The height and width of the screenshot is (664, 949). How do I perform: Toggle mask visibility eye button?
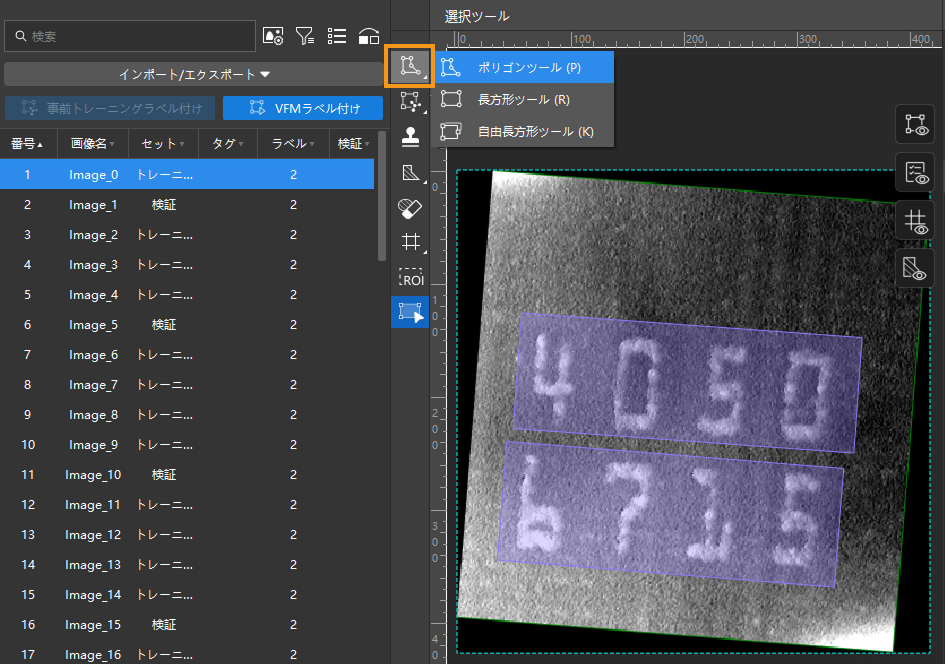pyautogui.click(x=914, y=267)
